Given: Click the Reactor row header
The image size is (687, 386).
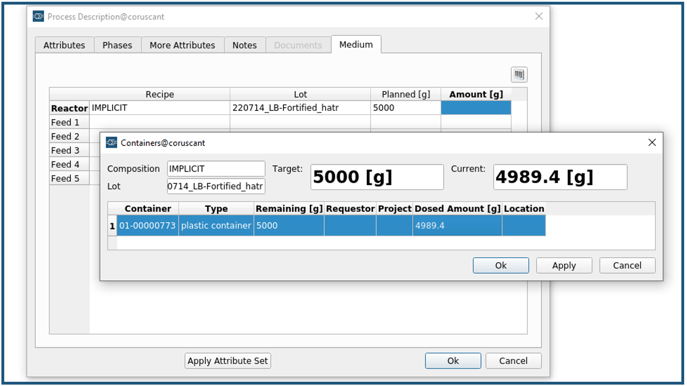Looking at the screenshot, I should pyautogui.click(x=69, y=108).
